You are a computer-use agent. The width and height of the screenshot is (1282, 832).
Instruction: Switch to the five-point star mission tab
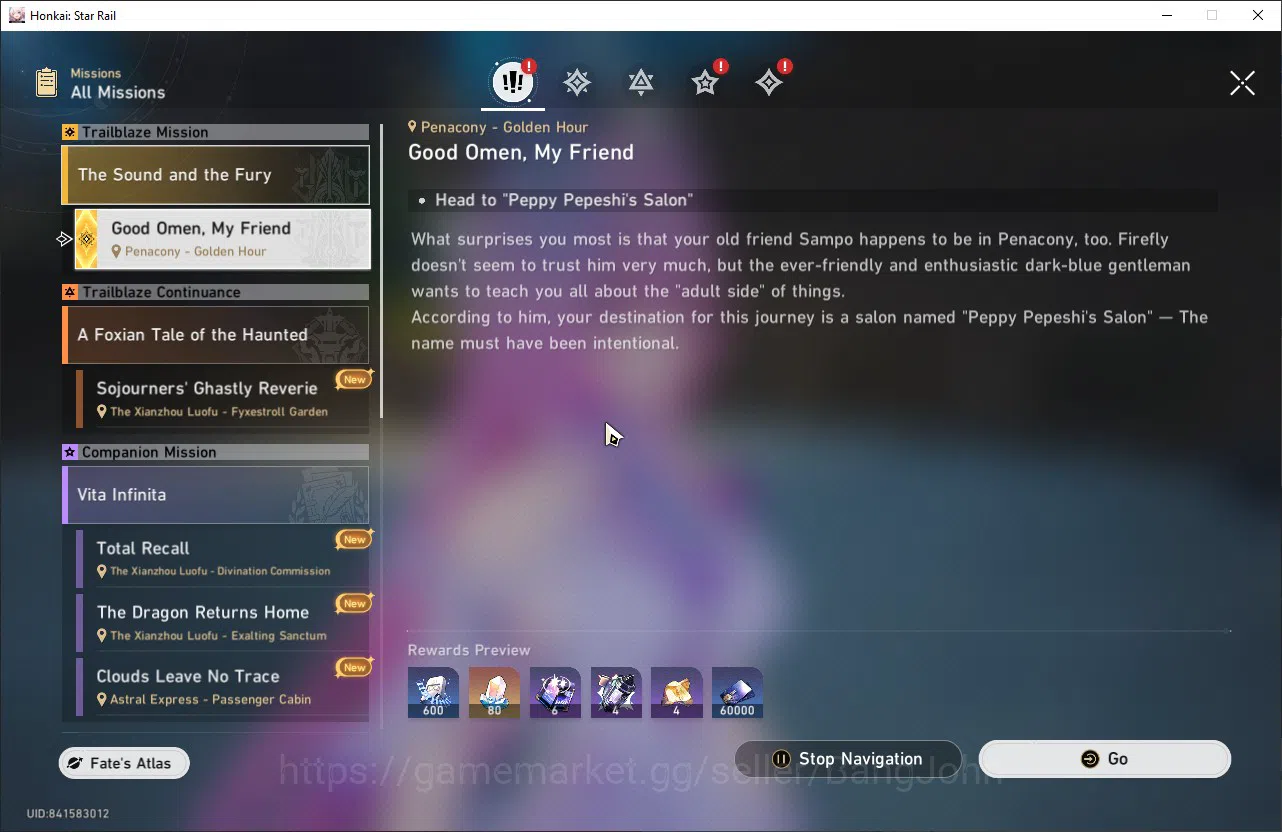pos(706,82)
